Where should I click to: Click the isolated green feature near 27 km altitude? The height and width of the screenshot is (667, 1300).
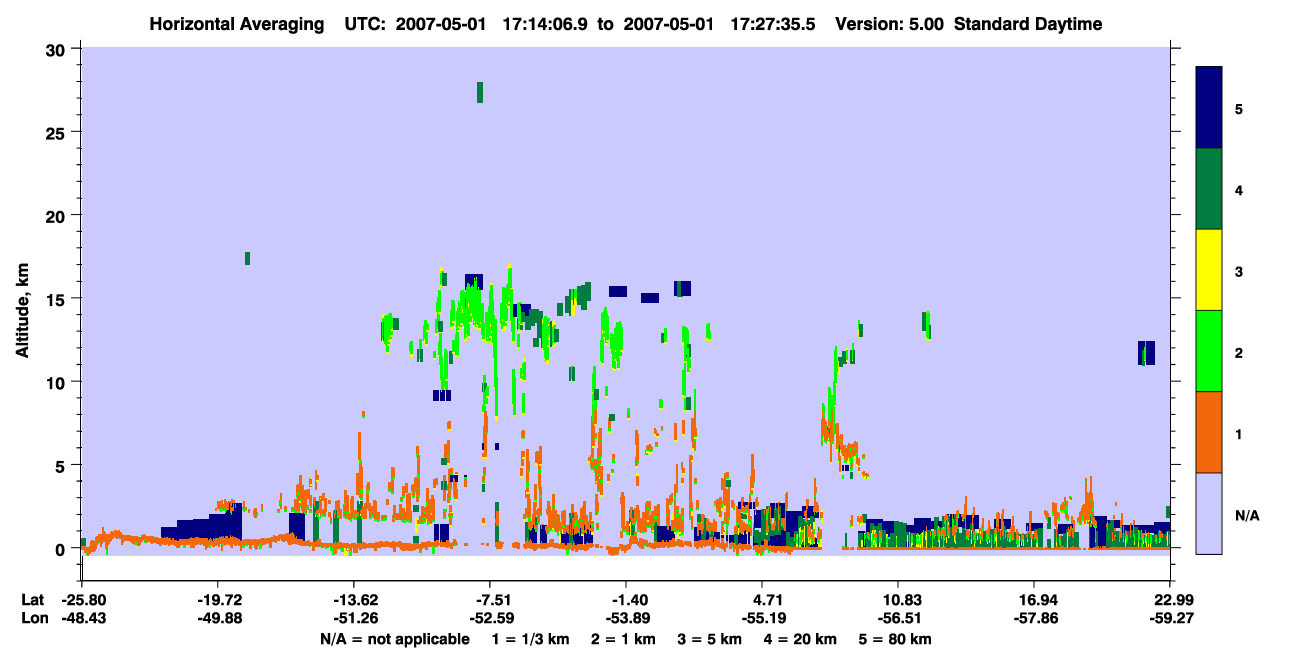pos(480,92)
